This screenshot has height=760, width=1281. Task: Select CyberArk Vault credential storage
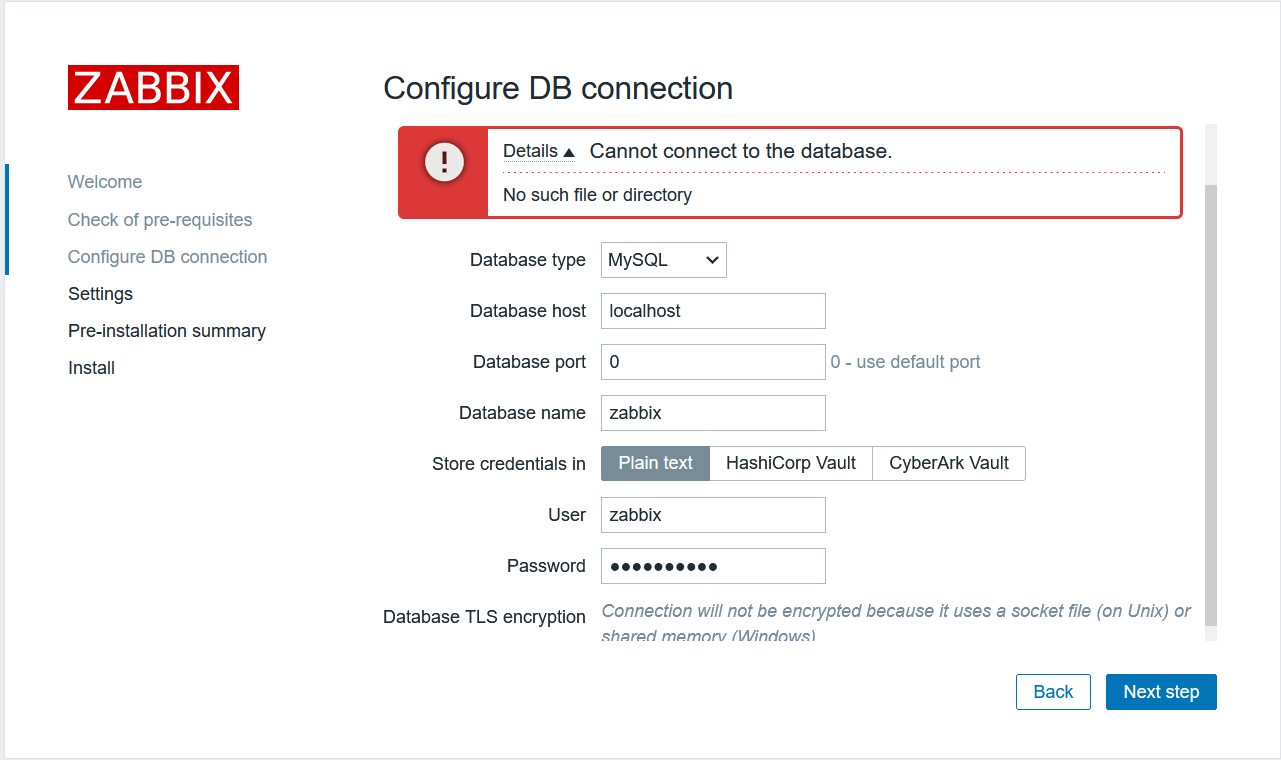(x=949, y=463)
